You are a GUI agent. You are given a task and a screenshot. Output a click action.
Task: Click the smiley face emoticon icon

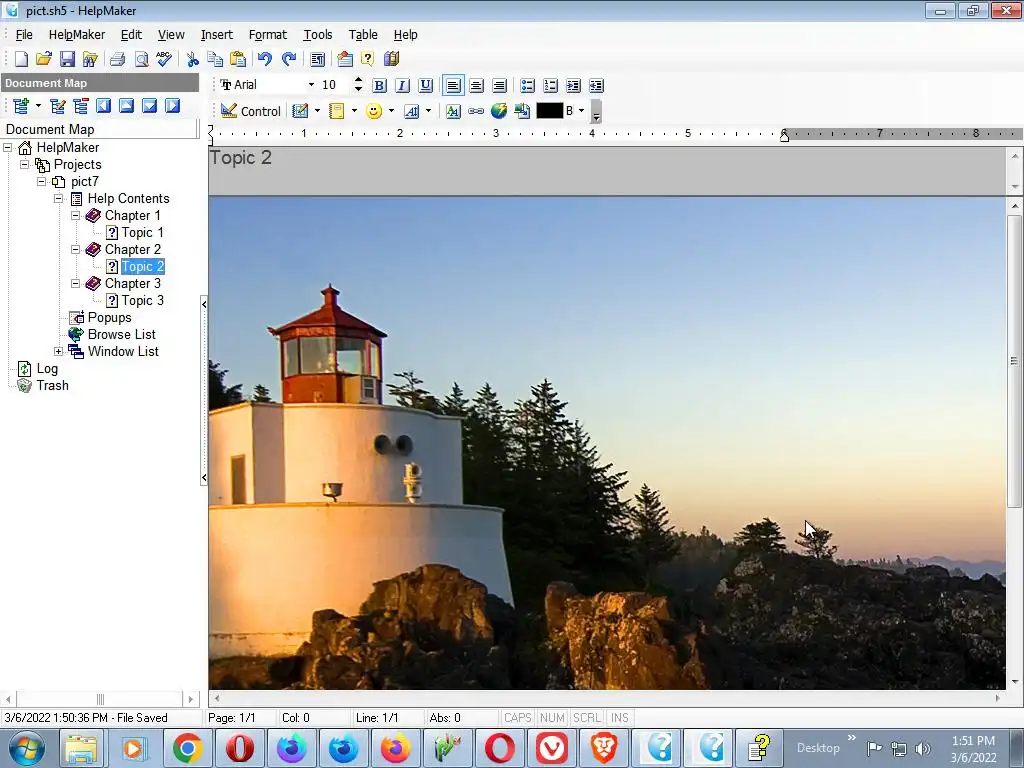(x=374, y=111)
